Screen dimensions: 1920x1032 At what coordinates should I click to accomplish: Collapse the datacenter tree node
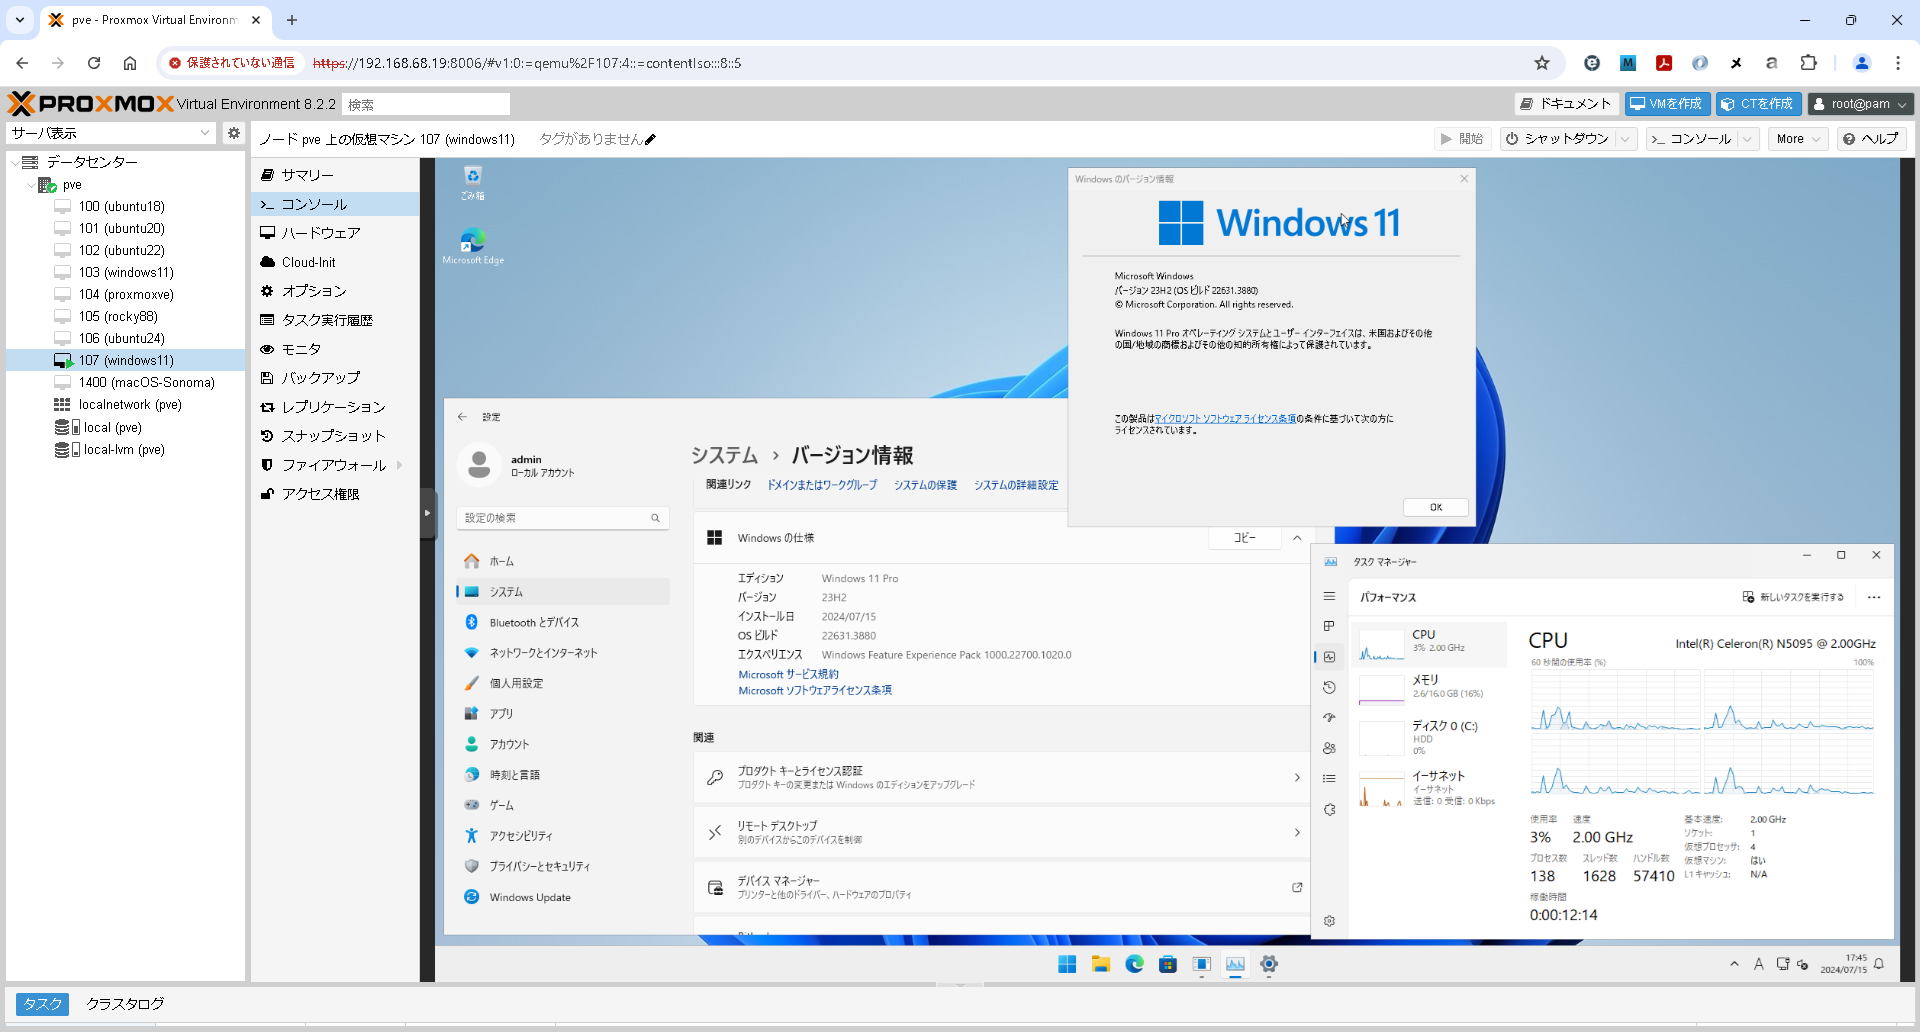[x=15, y=162]
